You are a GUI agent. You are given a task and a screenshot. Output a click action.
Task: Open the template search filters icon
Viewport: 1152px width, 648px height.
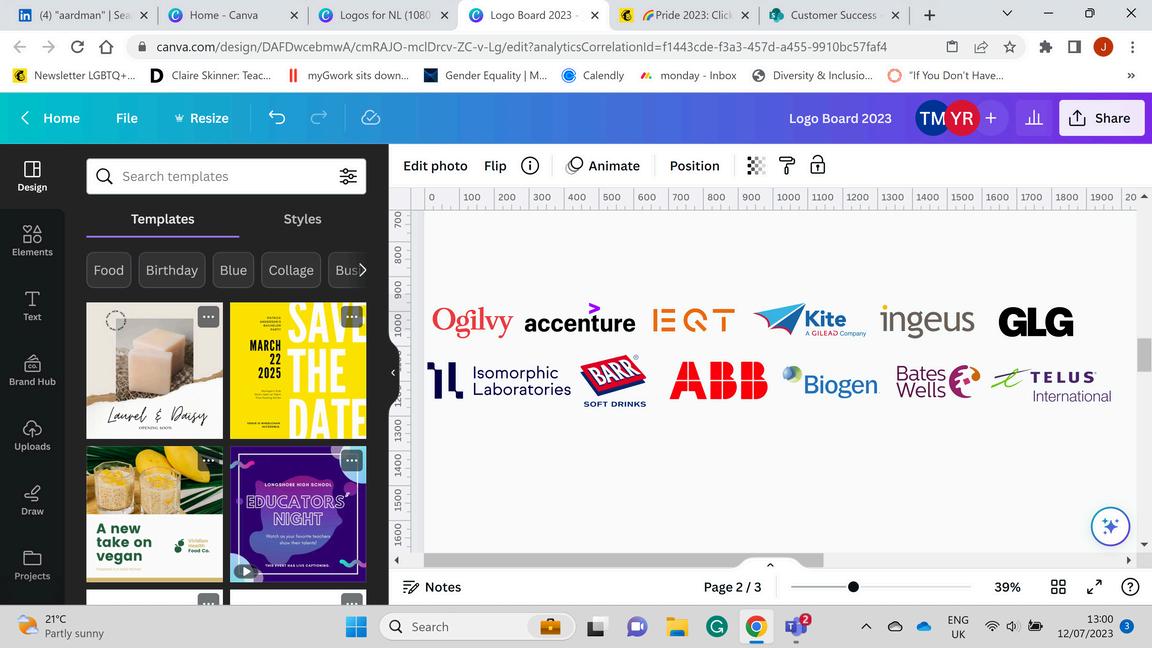click(348, 176)
